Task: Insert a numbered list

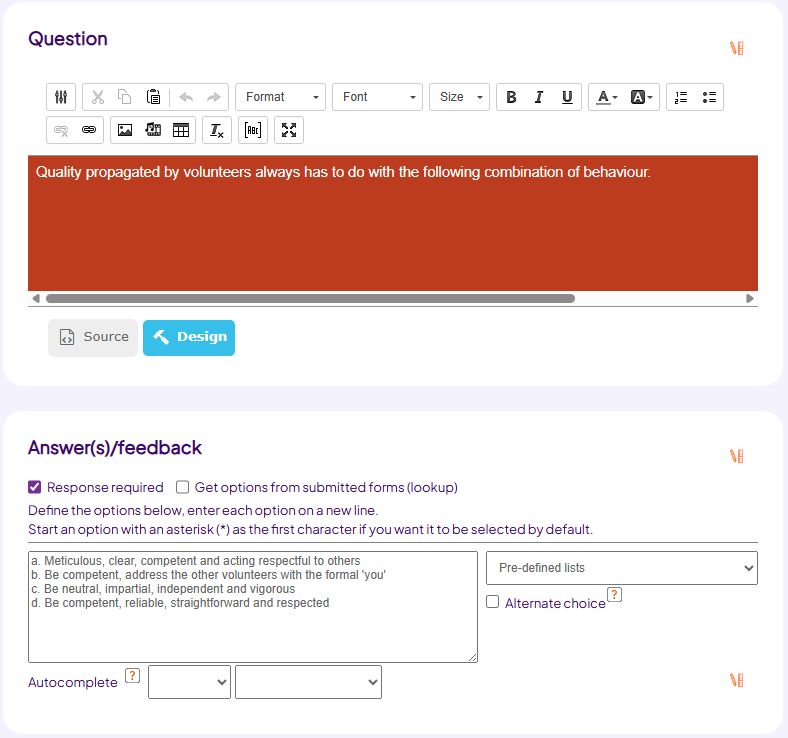Action: [x=681, y=97]
